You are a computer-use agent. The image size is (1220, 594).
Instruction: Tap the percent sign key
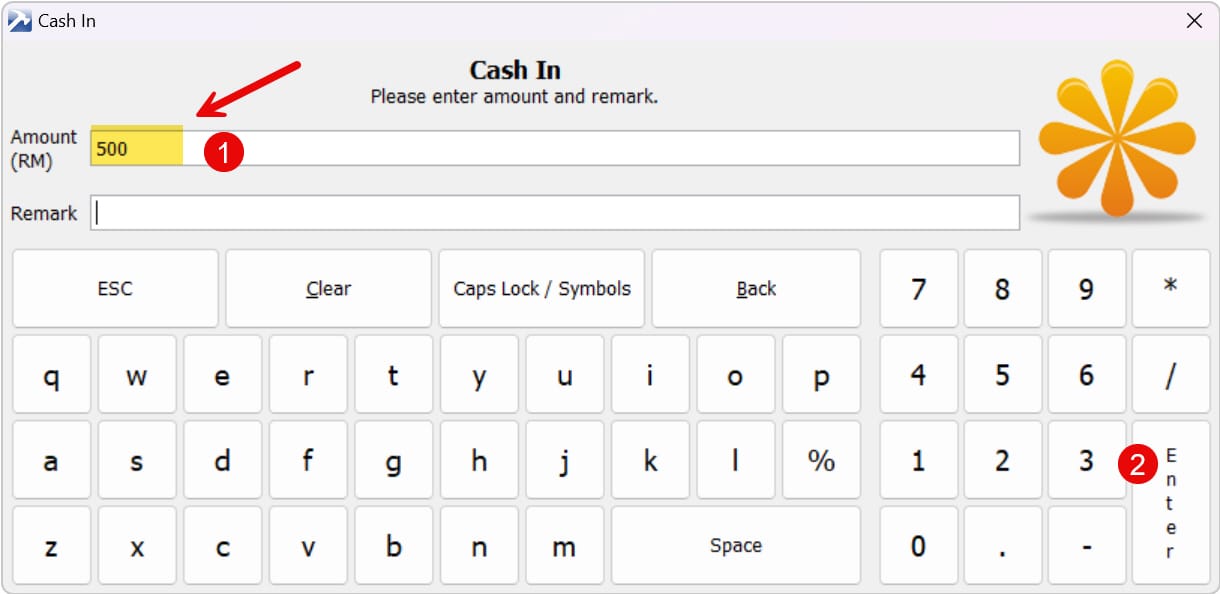[821, 461]
